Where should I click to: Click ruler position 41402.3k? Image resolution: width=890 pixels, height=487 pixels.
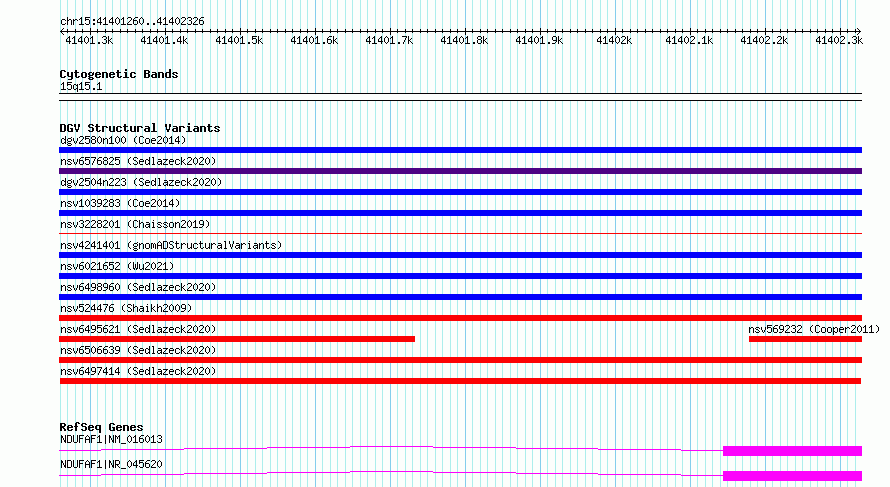pyautogui.click(x=839, y=40)
